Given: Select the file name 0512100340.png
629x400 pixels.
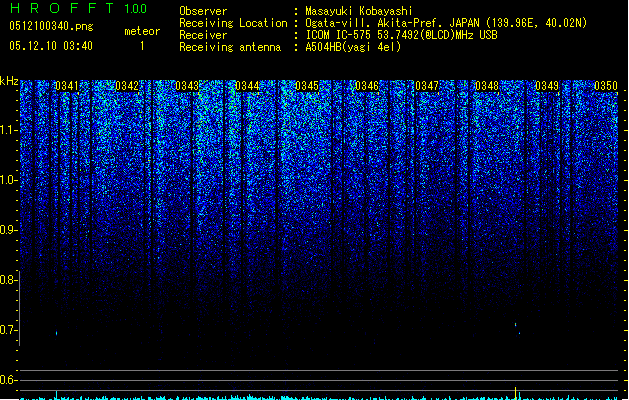Looking at the screenshot, I should [51, 26].
